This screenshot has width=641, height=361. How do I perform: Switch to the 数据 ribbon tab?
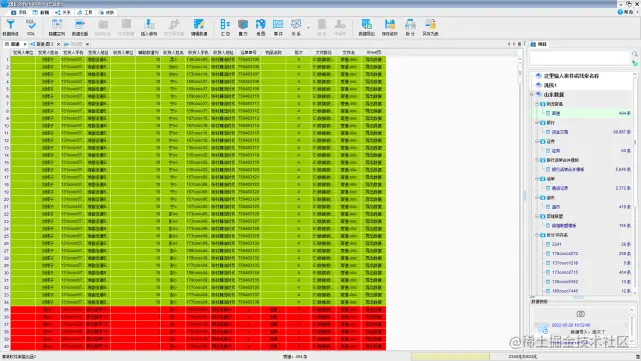point(41,12)
